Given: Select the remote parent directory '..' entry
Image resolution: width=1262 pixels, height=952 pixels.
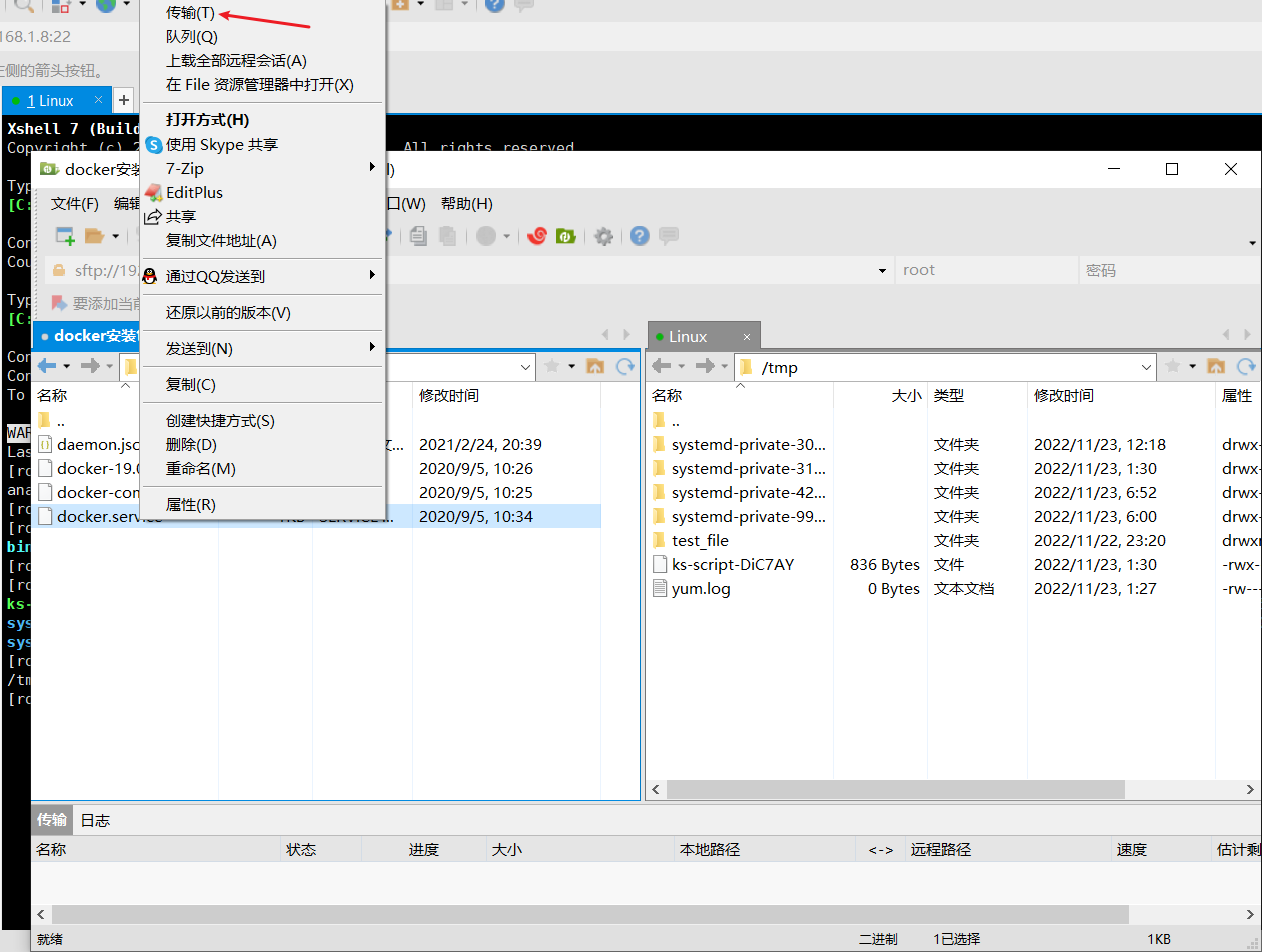Looking at the screenshot, I should (676, 421).
